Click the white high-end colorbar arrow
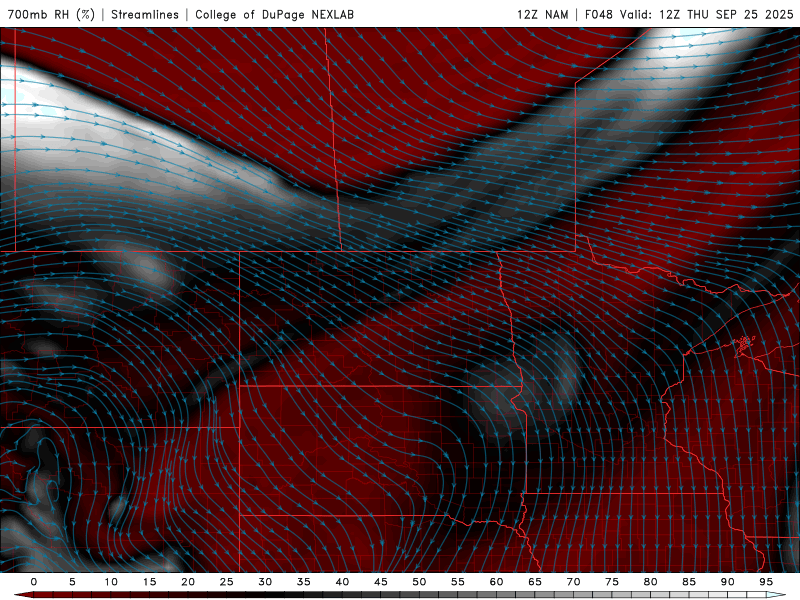The height and width of the screenshot is (600, 800). point(776,595)
